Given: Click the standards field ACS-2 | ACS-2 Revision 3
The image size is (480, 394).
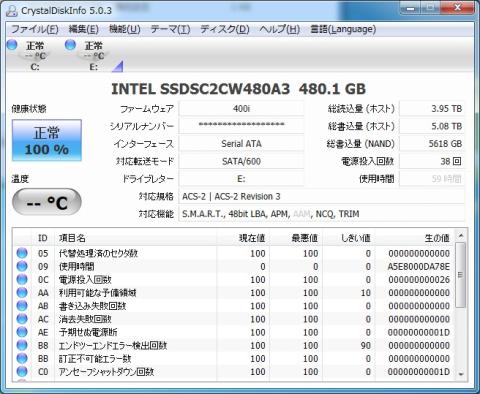Looking at the screenshot, I should (x=322, y=196).
